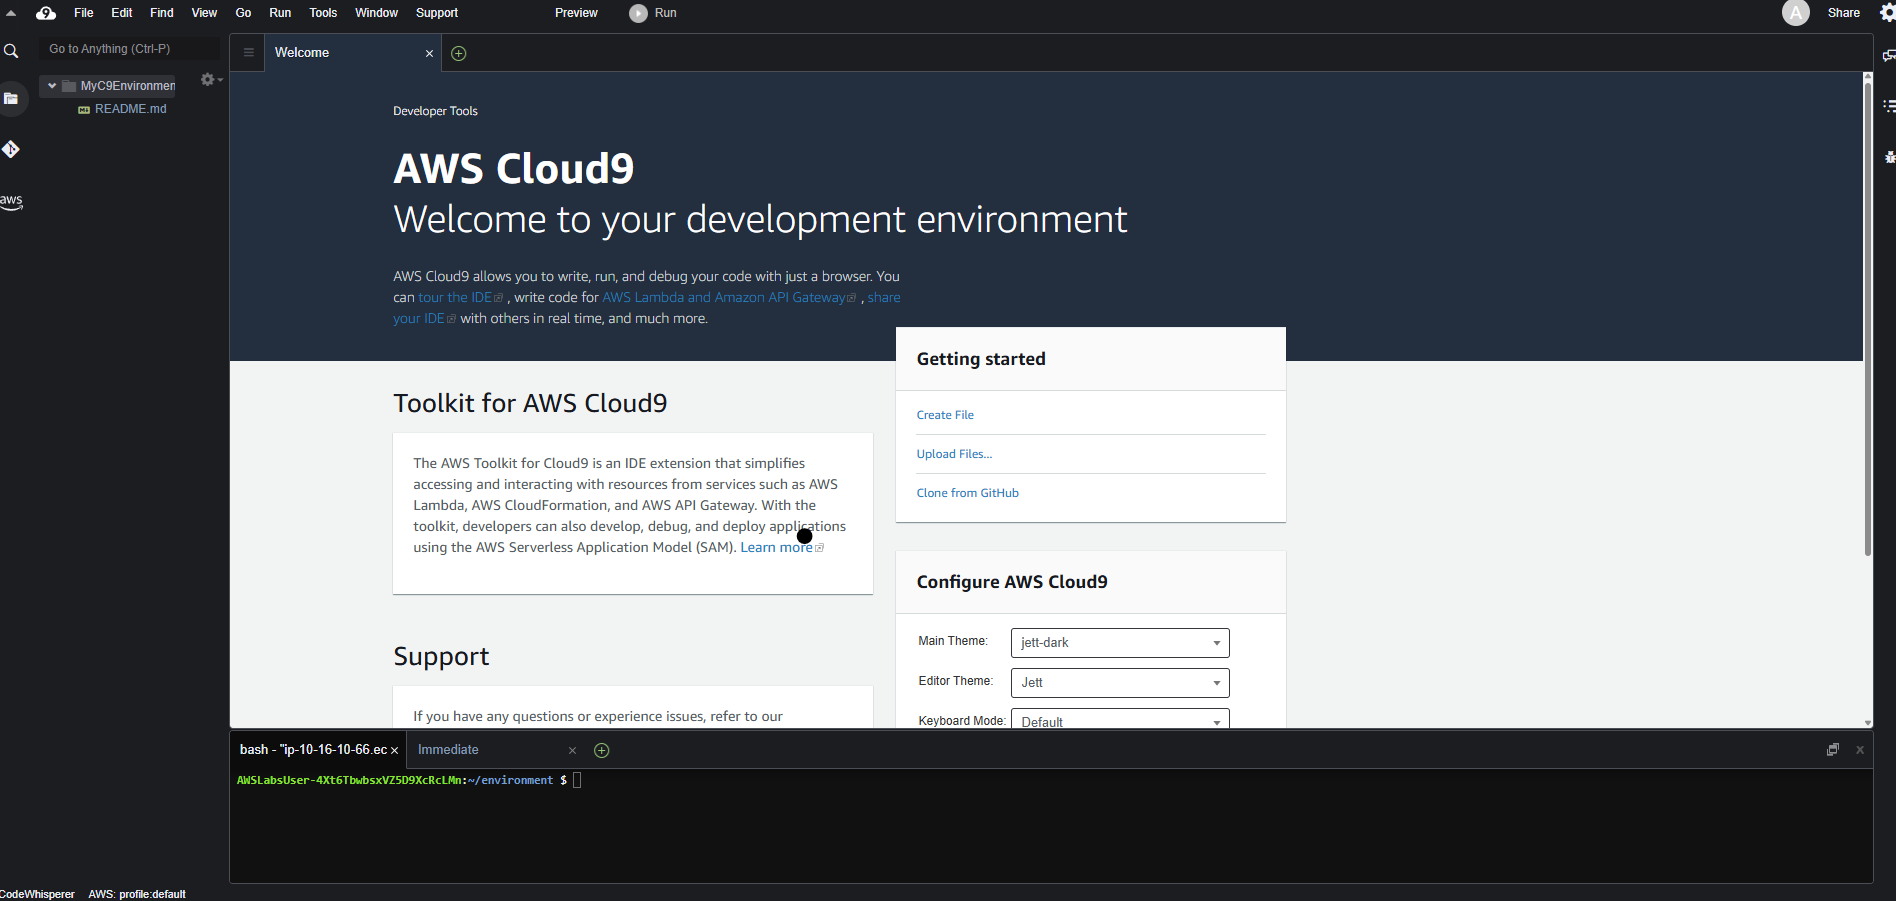This screenshot has width=1896, height=901.
Task: Open the tour the IDE link
Action: click(x=460, y=298)
